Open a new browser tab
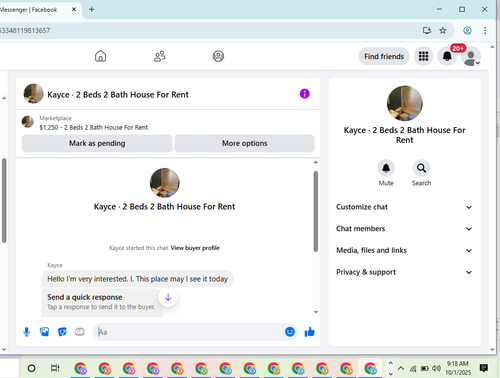 point(92,9)
